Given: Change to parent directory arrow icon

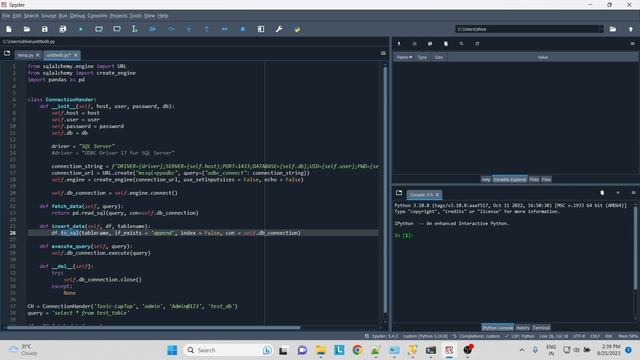Looking at the screenshot, I should (631, 29).
